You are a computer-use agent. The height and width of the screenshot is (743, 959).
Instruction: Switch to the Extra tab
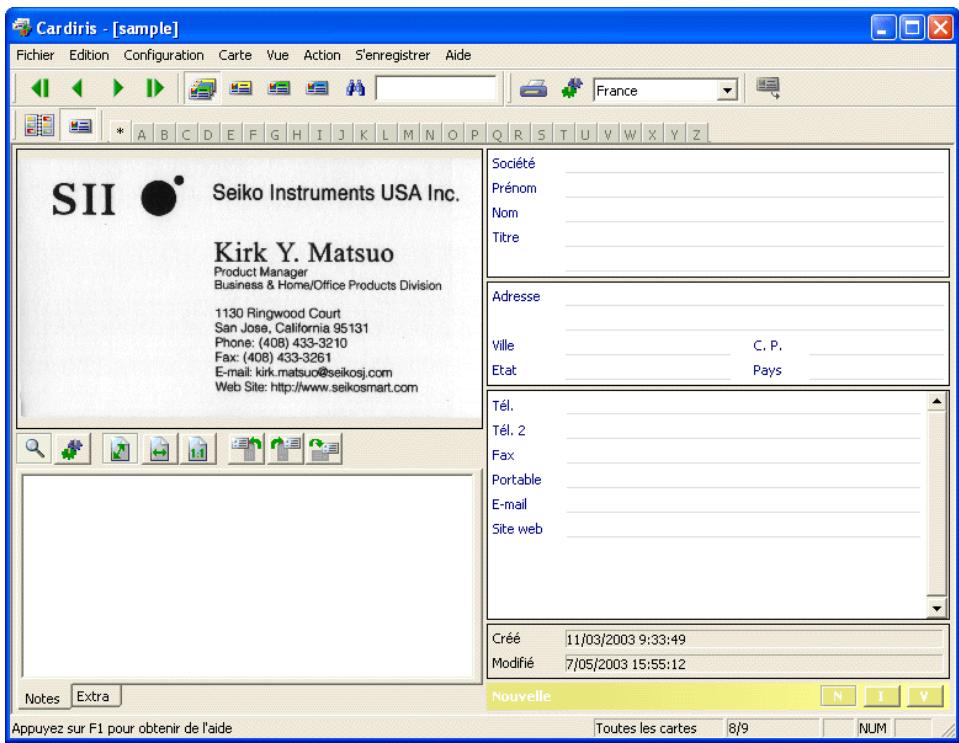pos(94,696)
